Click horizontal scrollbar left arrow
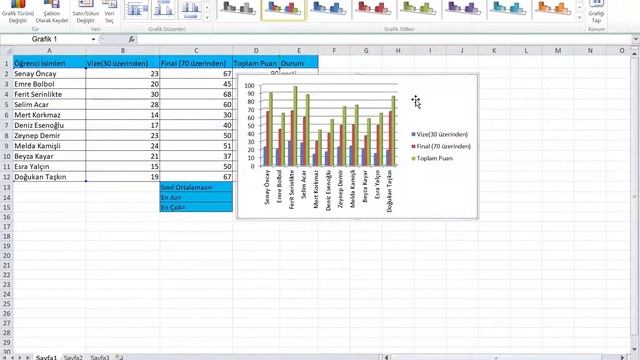640x360 pixels. 386,357
